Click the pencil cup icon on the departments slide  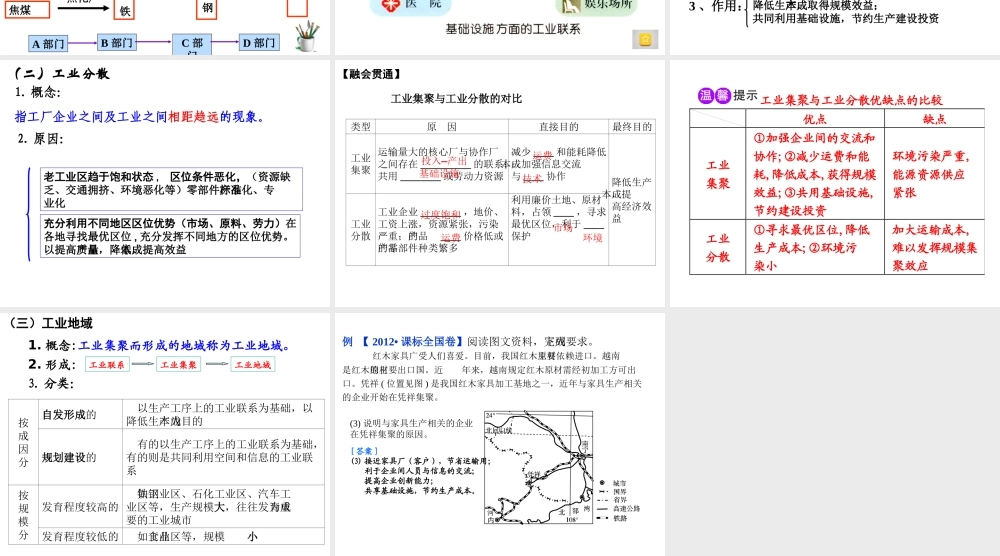click(x=307, y=36)
